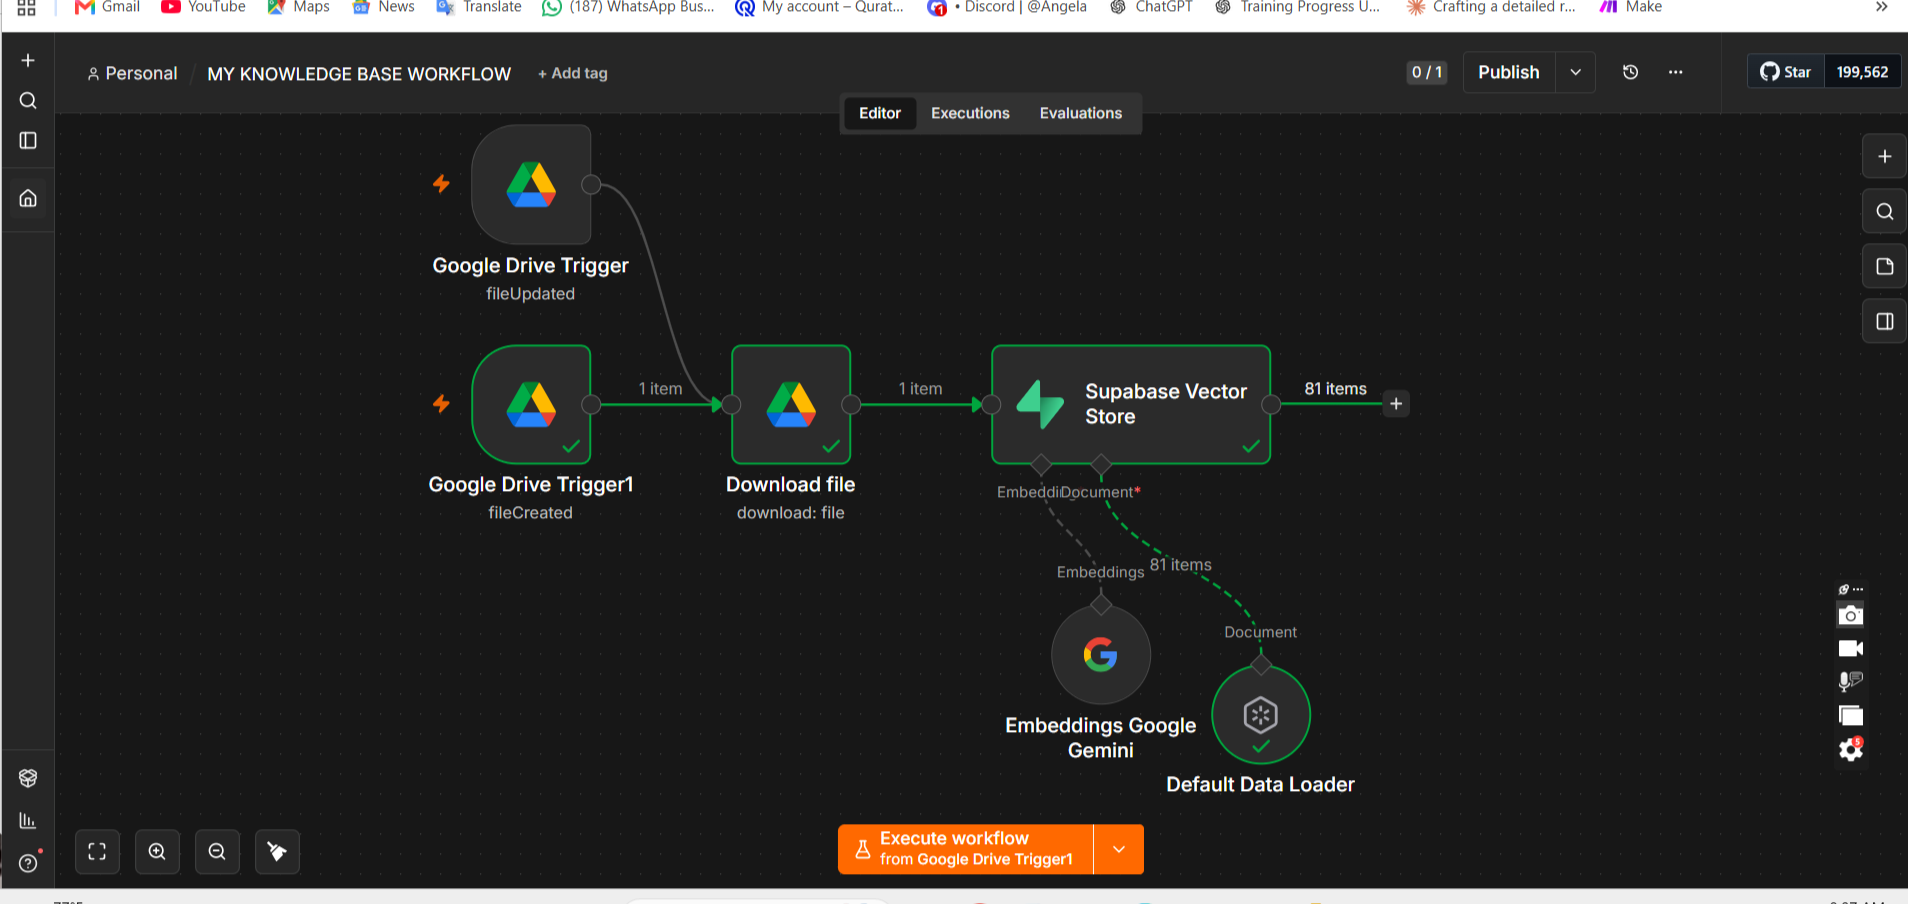Click the Document connector diamond on Supabase node

click(1101, 464)
